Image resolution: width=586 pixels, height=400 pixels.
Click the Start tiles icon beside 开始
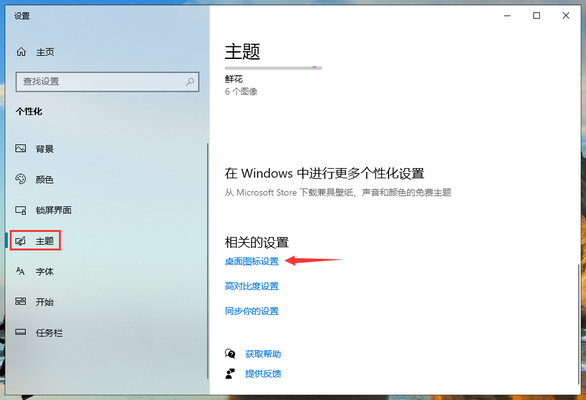pyautogui.click(x=21, y=301)
